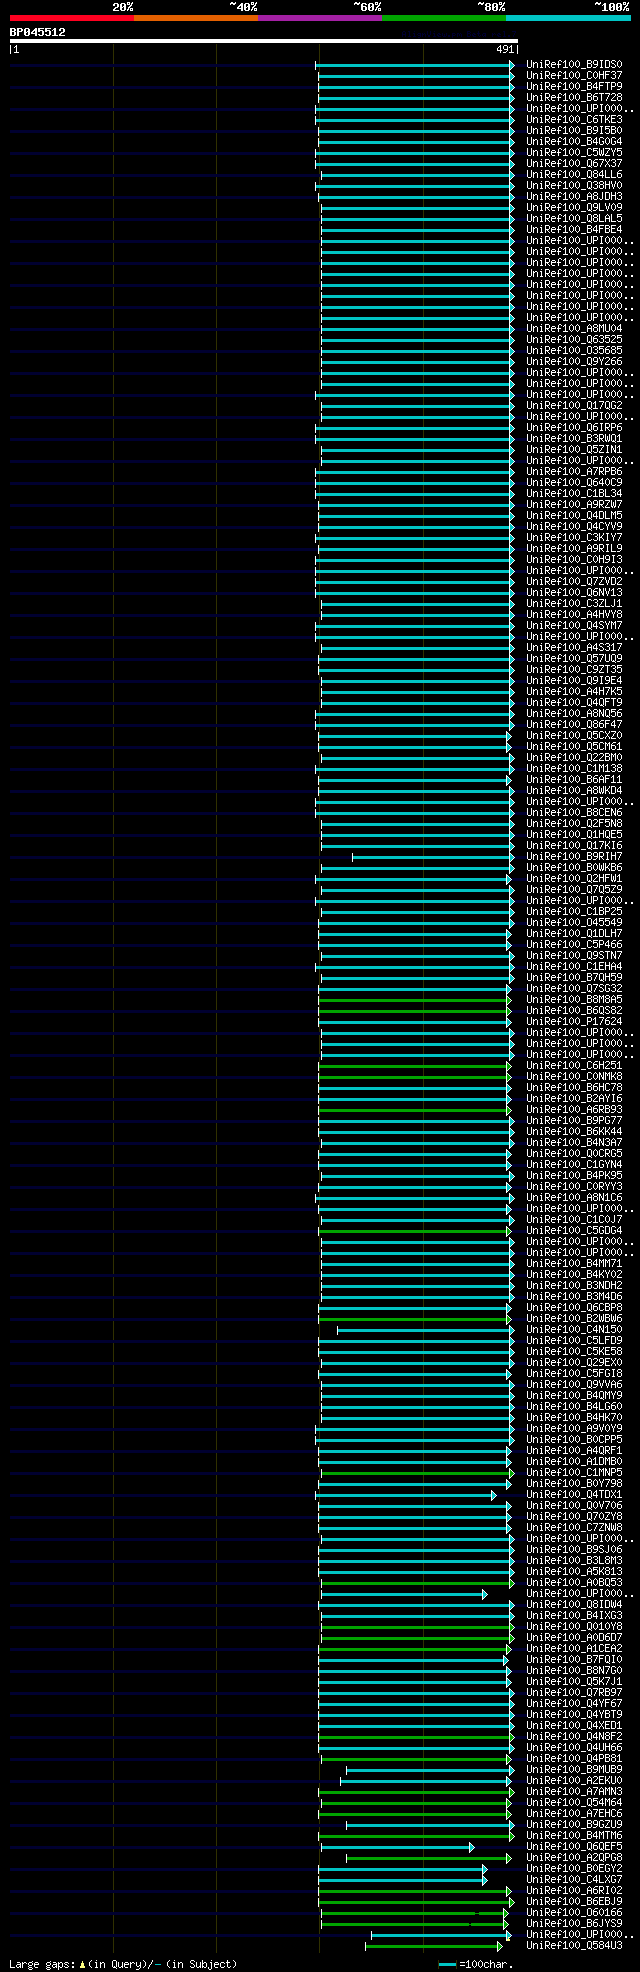Select the UniRef100_Q84LL6 entry
Screen dimensions: 640x1972
click(x=574, y=175)
